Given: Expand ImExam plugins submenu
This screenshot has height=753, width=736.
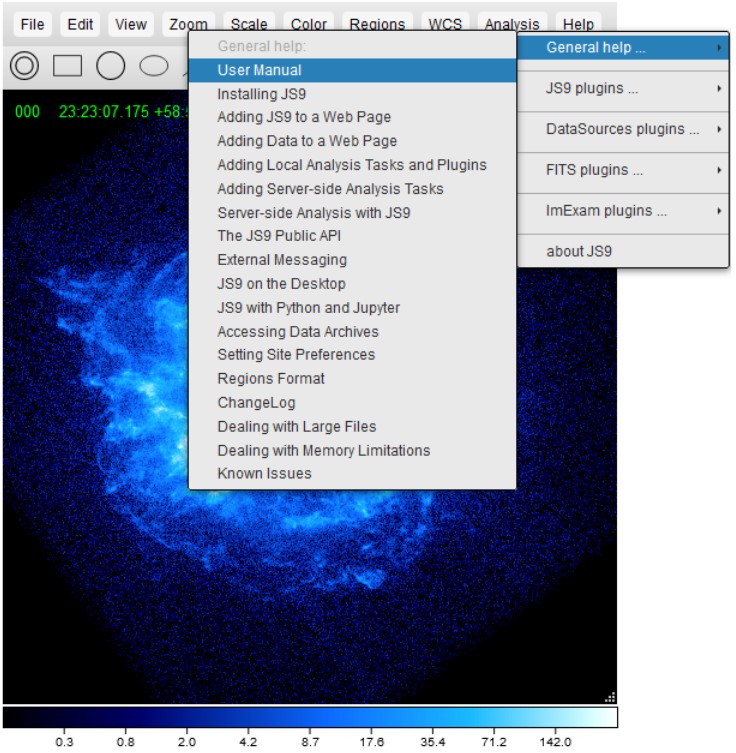Looking at the screenshot, I should [x=623, y=211].
